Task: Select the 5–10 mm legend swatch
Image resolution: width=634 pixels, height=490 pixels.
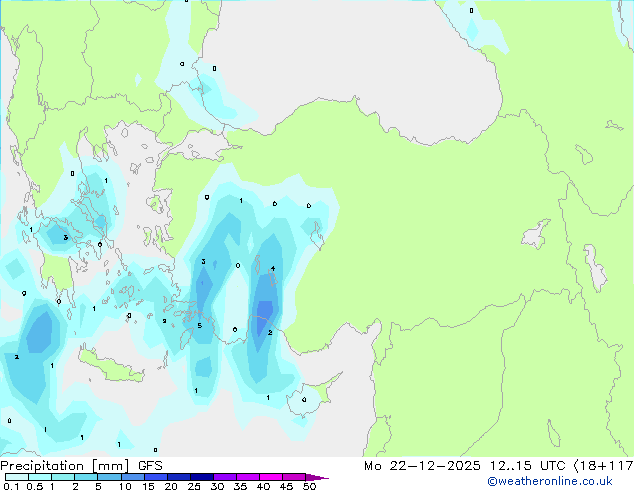Action: point(109,477)
